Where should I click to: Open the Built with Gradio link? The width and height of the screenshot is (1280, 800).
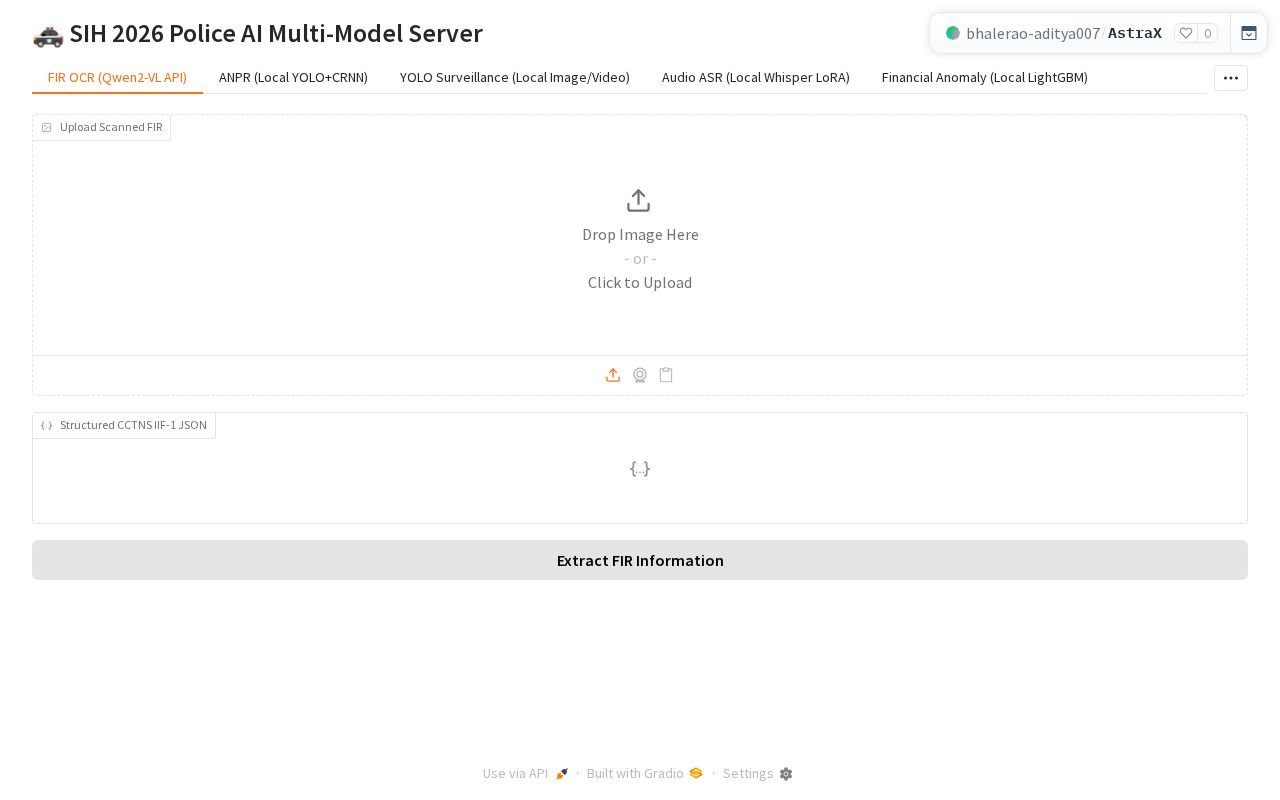click(x=645, y=774)
